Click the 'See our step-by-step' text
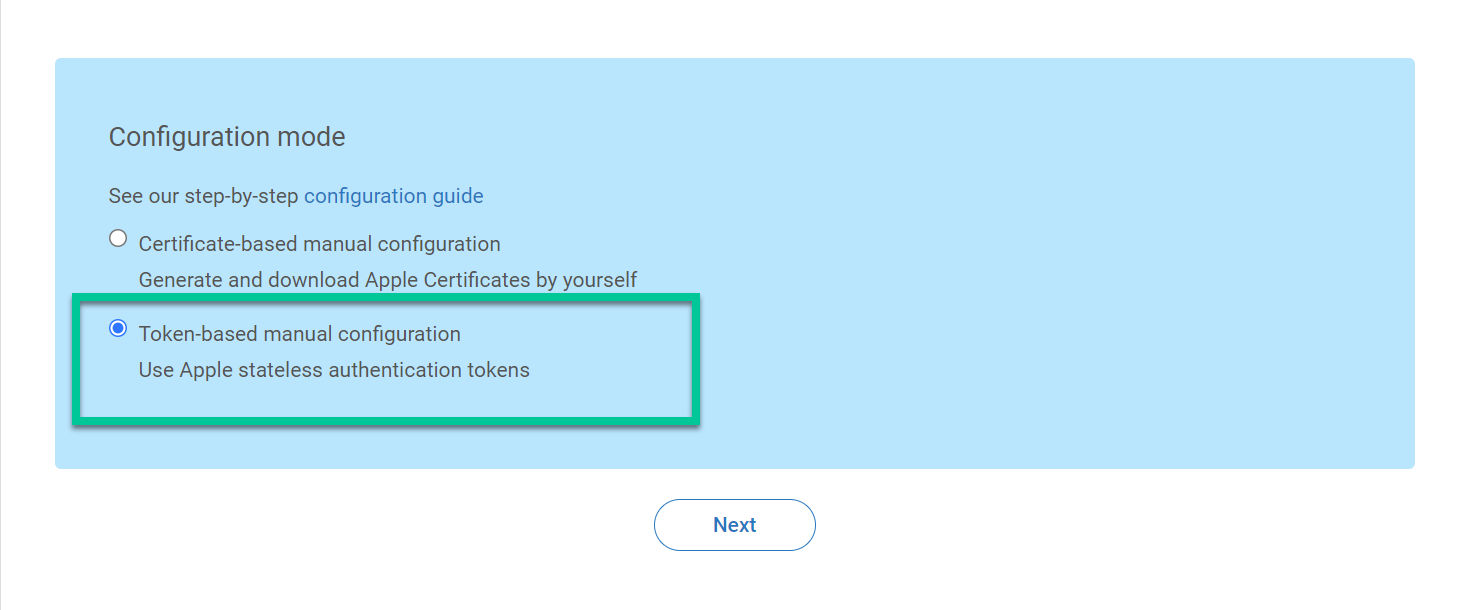 (x=204, y=196)
